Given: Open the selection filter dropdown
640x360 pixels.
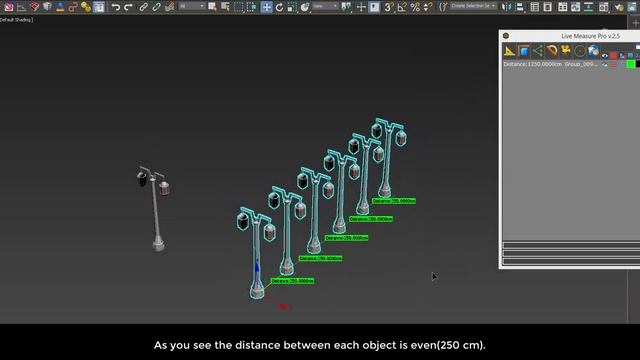Looking at the screenshot, I should (x=191, y=7).
